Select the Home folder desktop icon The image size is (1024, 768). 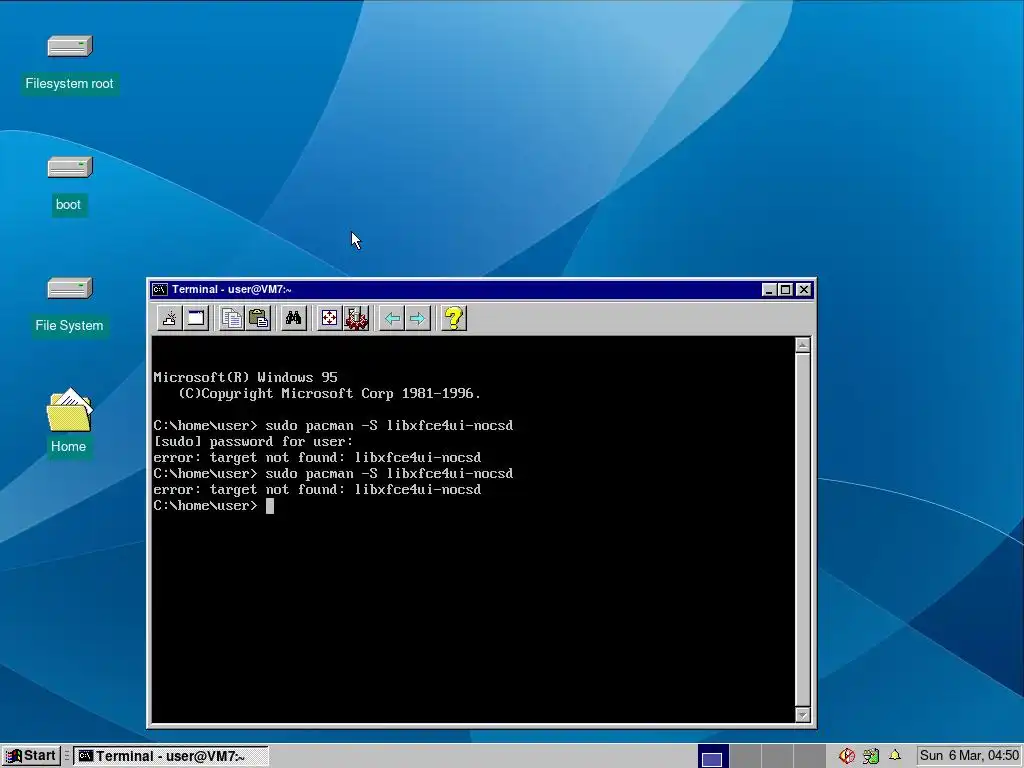pyautogui.click(x=69, y=411)
